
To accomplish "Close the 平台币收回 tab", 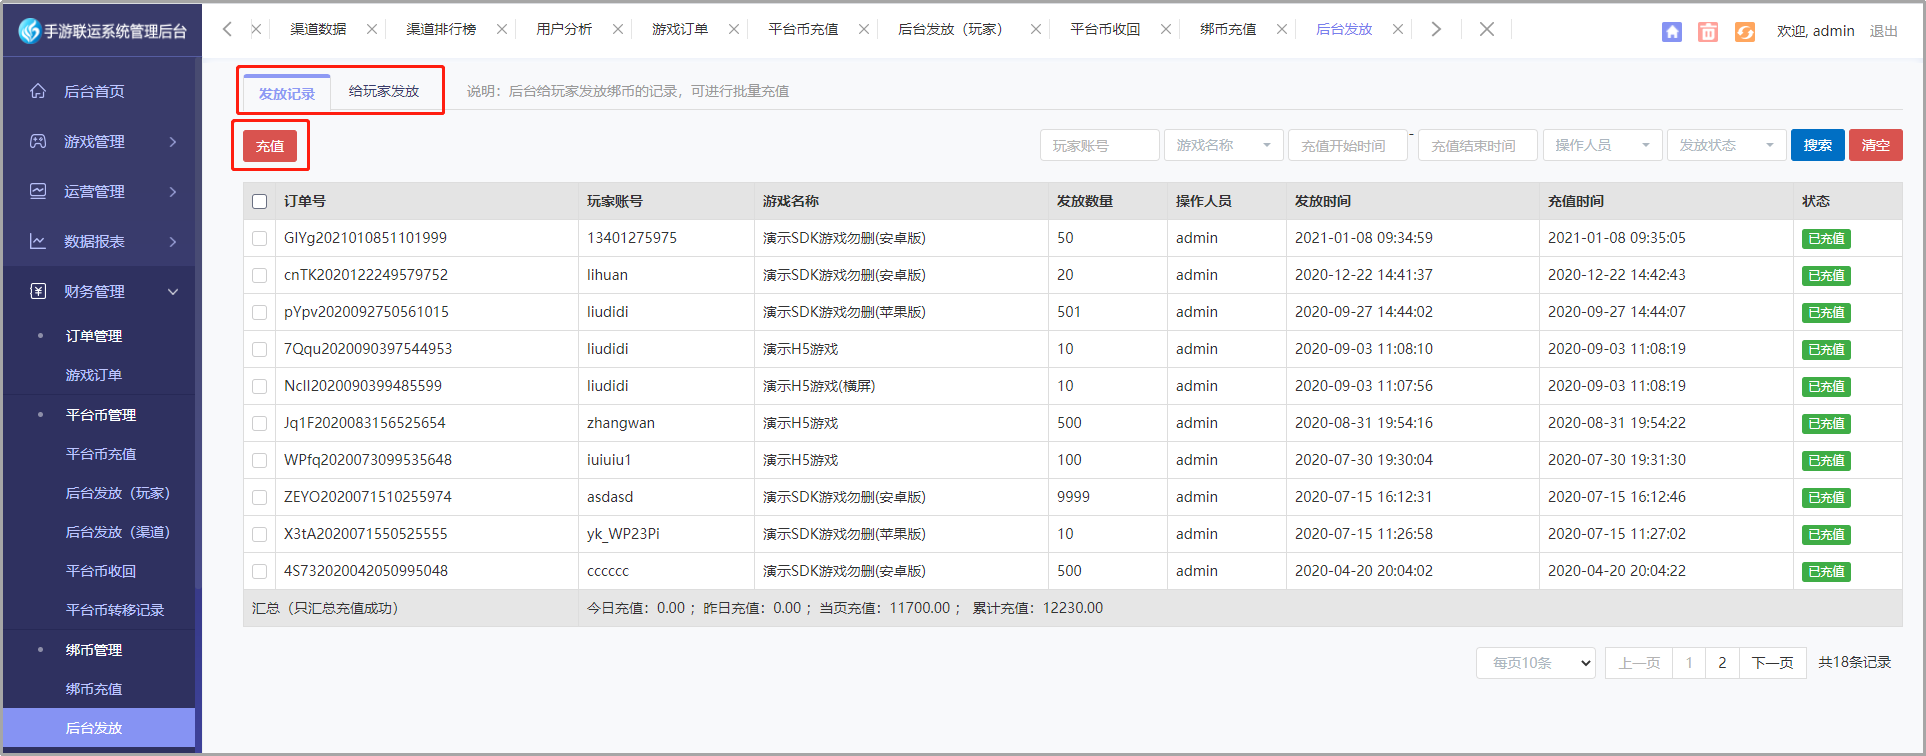I will click(x=1166, y=29).
